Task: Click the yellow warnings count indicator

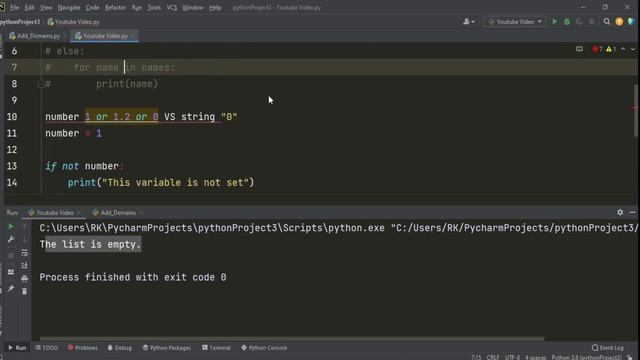Action: coord(611,49)
